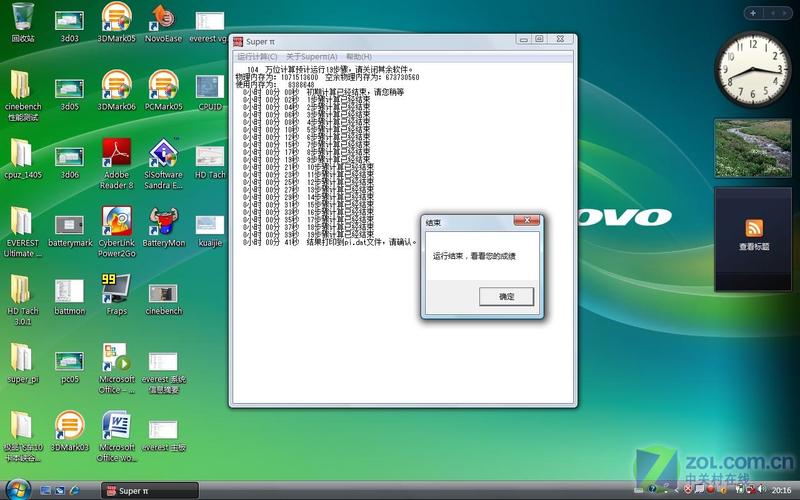Select the 结果打印到pi.dat文件 result line
The height and width of the screenshot is (500, 800).
(x=329, y=242)
